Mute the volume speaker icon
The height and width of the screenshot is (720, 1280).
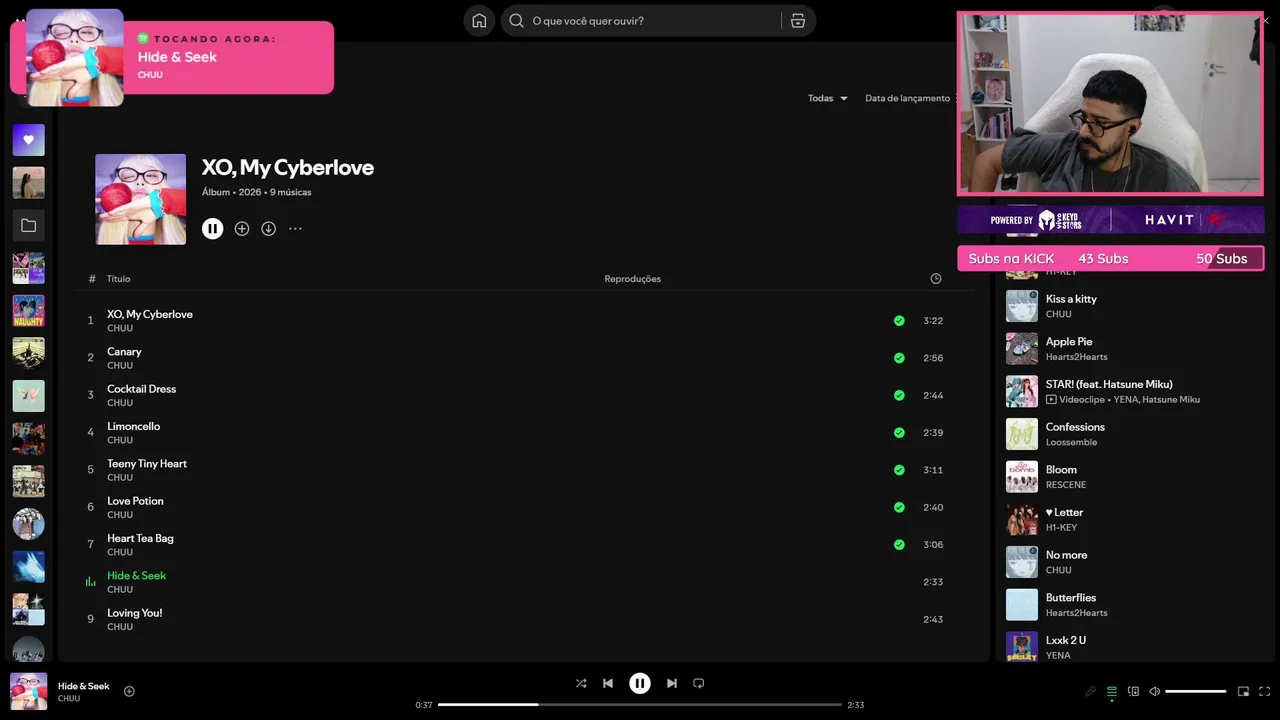pyautogui.click(x=1154, y=691)
